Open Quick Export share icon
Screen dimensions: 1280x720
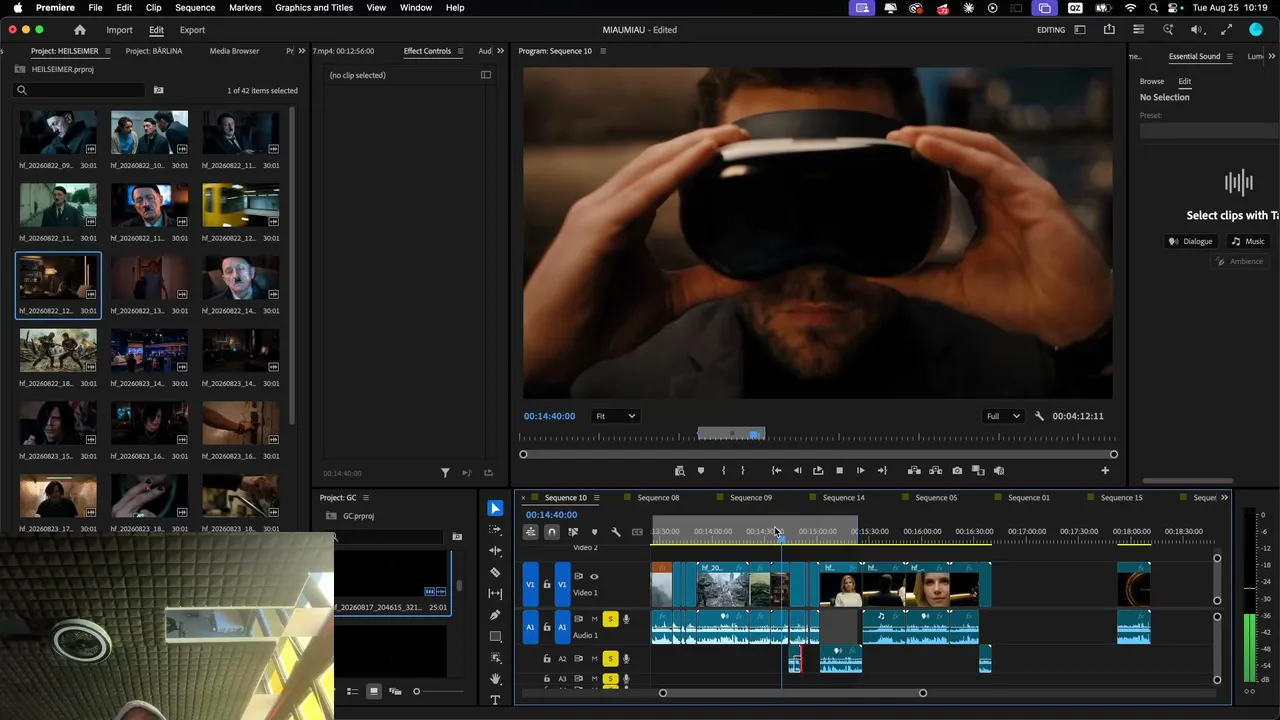coord(1109,30)
